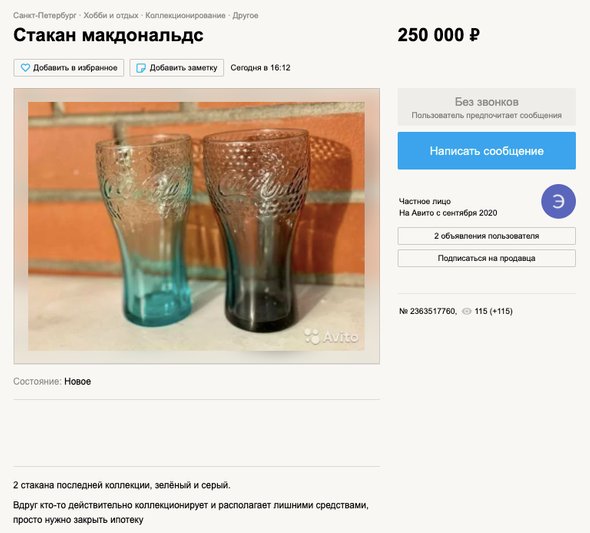Click the Частное лицо seller label

click(x=425, y=201)
